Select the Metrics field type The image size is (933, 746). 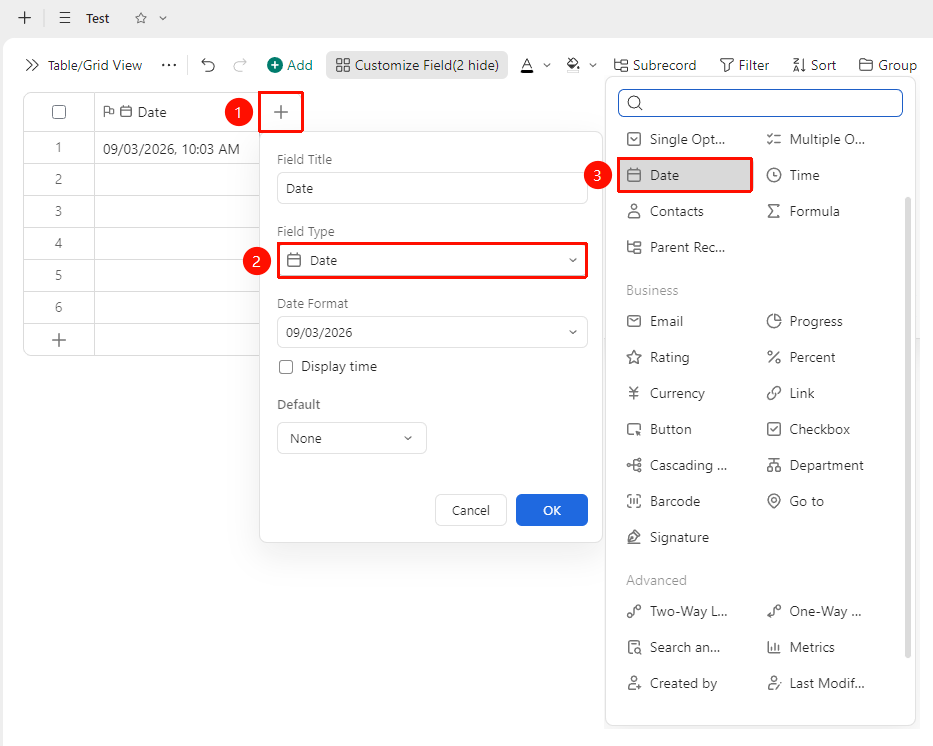pos(800,647)
